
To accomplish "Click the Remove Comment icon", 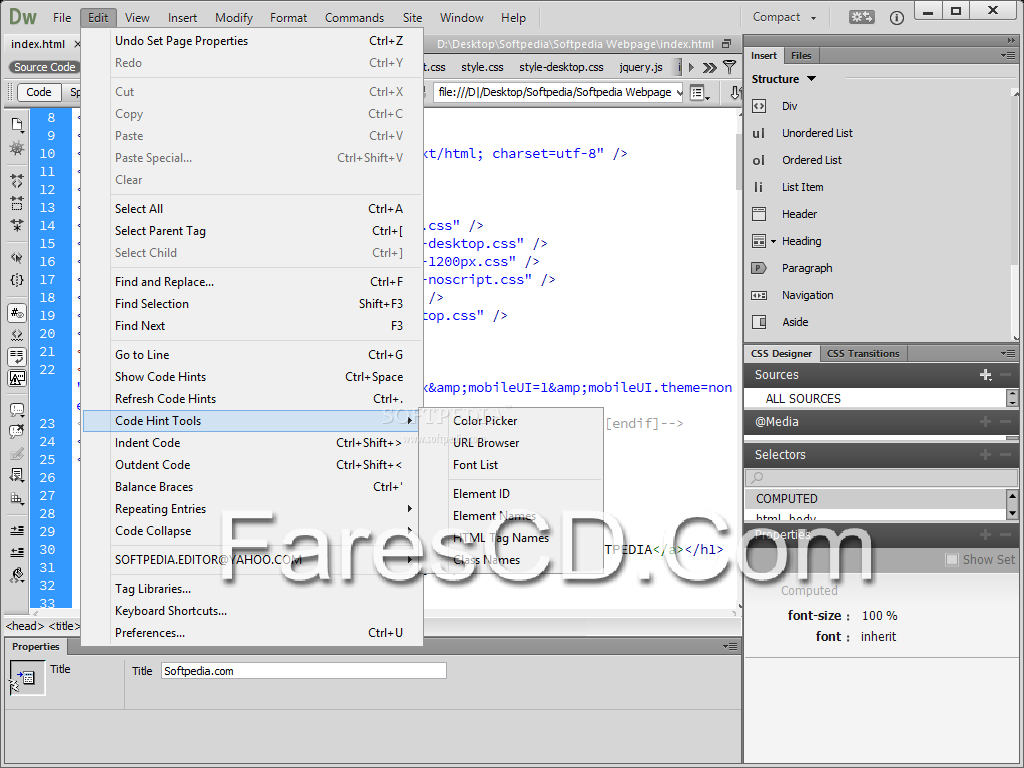I will pyautogui.click(x=17, y=432).
